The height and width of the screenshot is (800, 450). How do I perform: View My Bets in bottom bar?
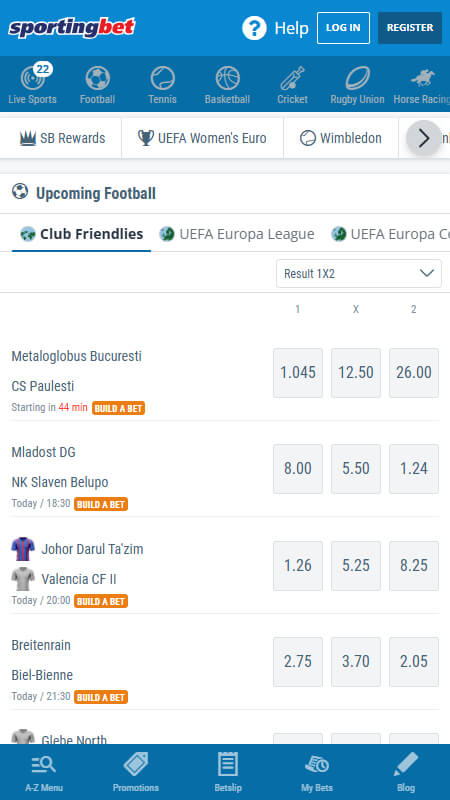316,772
